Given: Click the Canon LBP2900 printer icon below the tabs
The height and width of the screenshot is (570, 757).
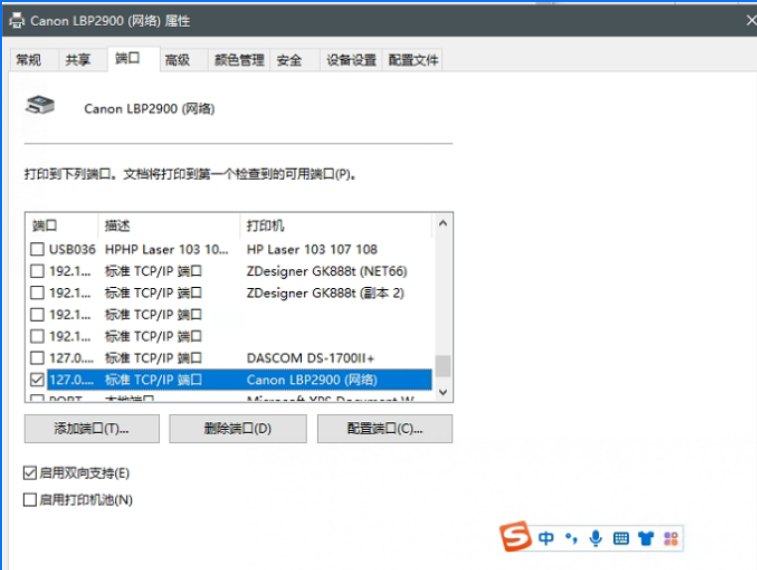Looking at the screenshot, I should click(x=40, y=105).
